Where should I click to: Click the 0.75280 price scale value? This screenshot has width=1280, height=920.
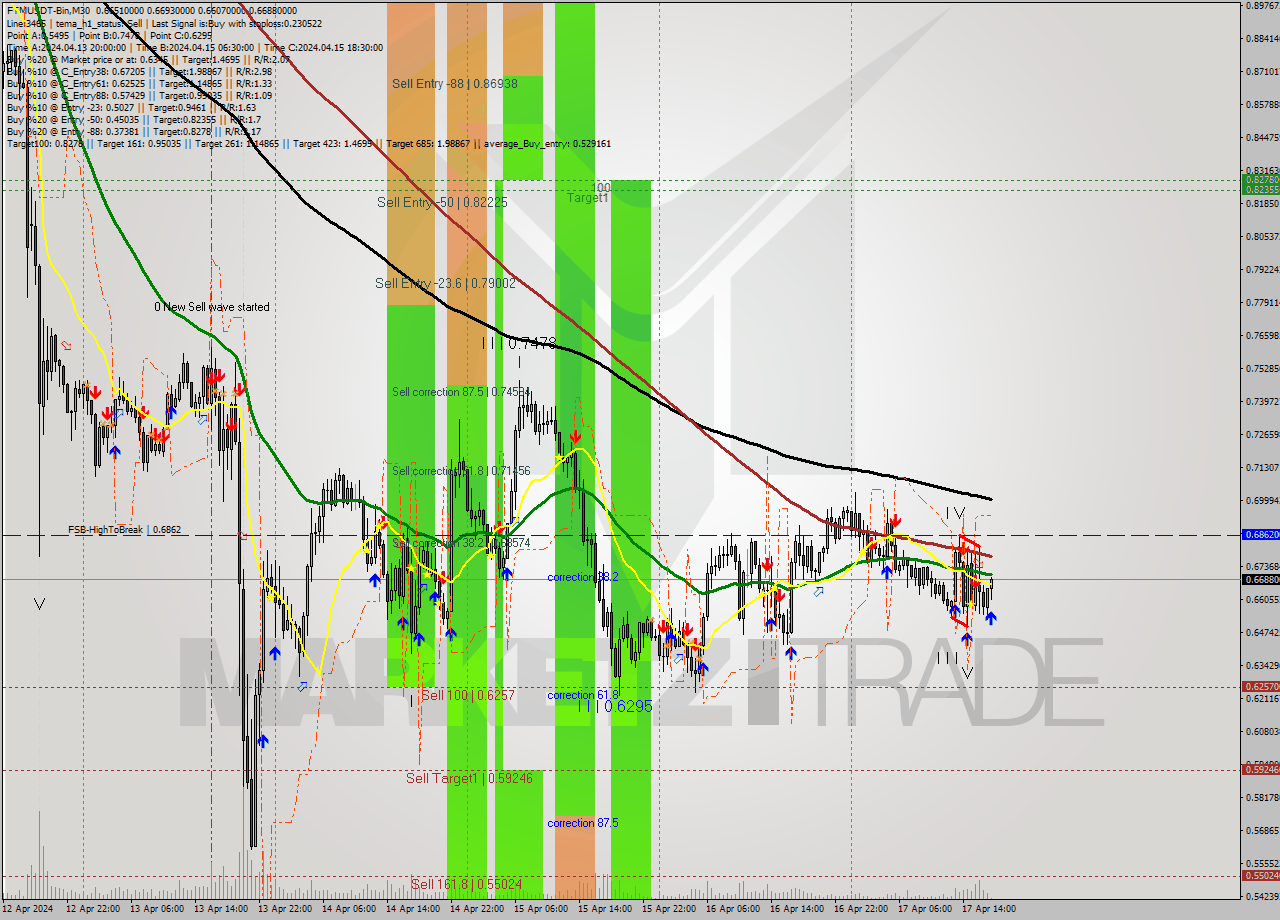tap(1263, 368)
